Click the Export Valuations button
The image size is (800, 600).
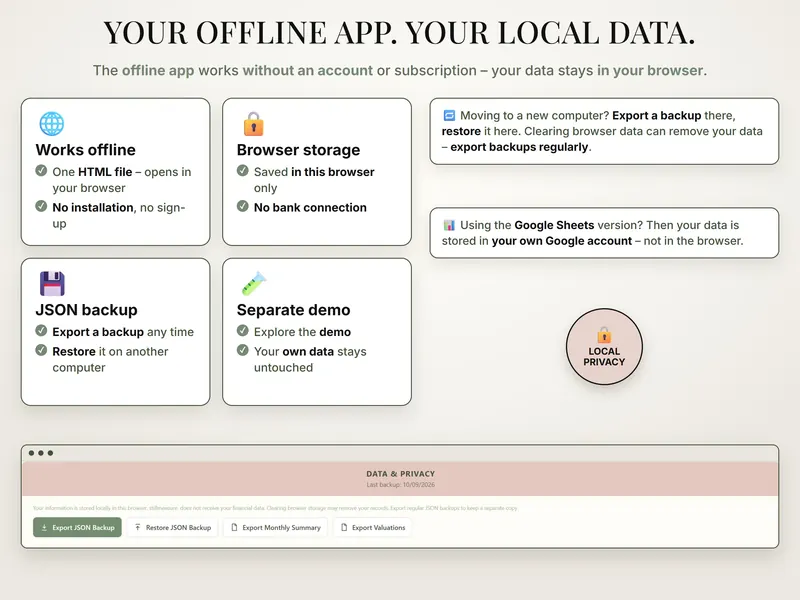point(372,528)
